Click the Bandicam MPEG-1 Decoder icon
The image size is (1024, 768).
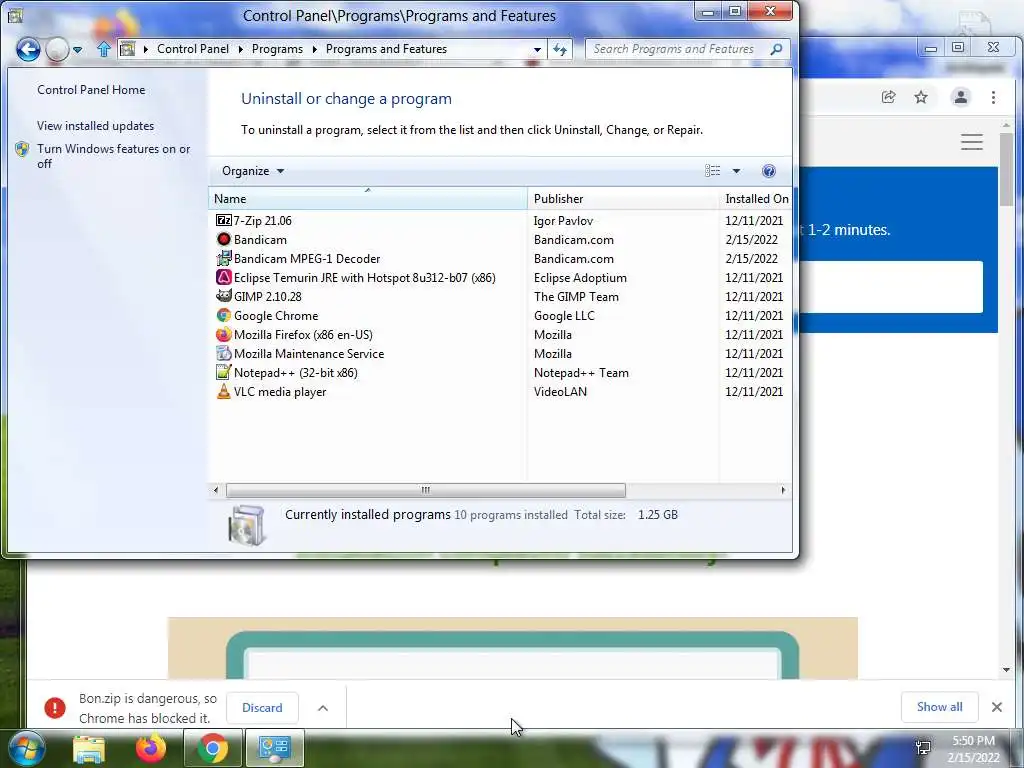click(x=223, y=258)
